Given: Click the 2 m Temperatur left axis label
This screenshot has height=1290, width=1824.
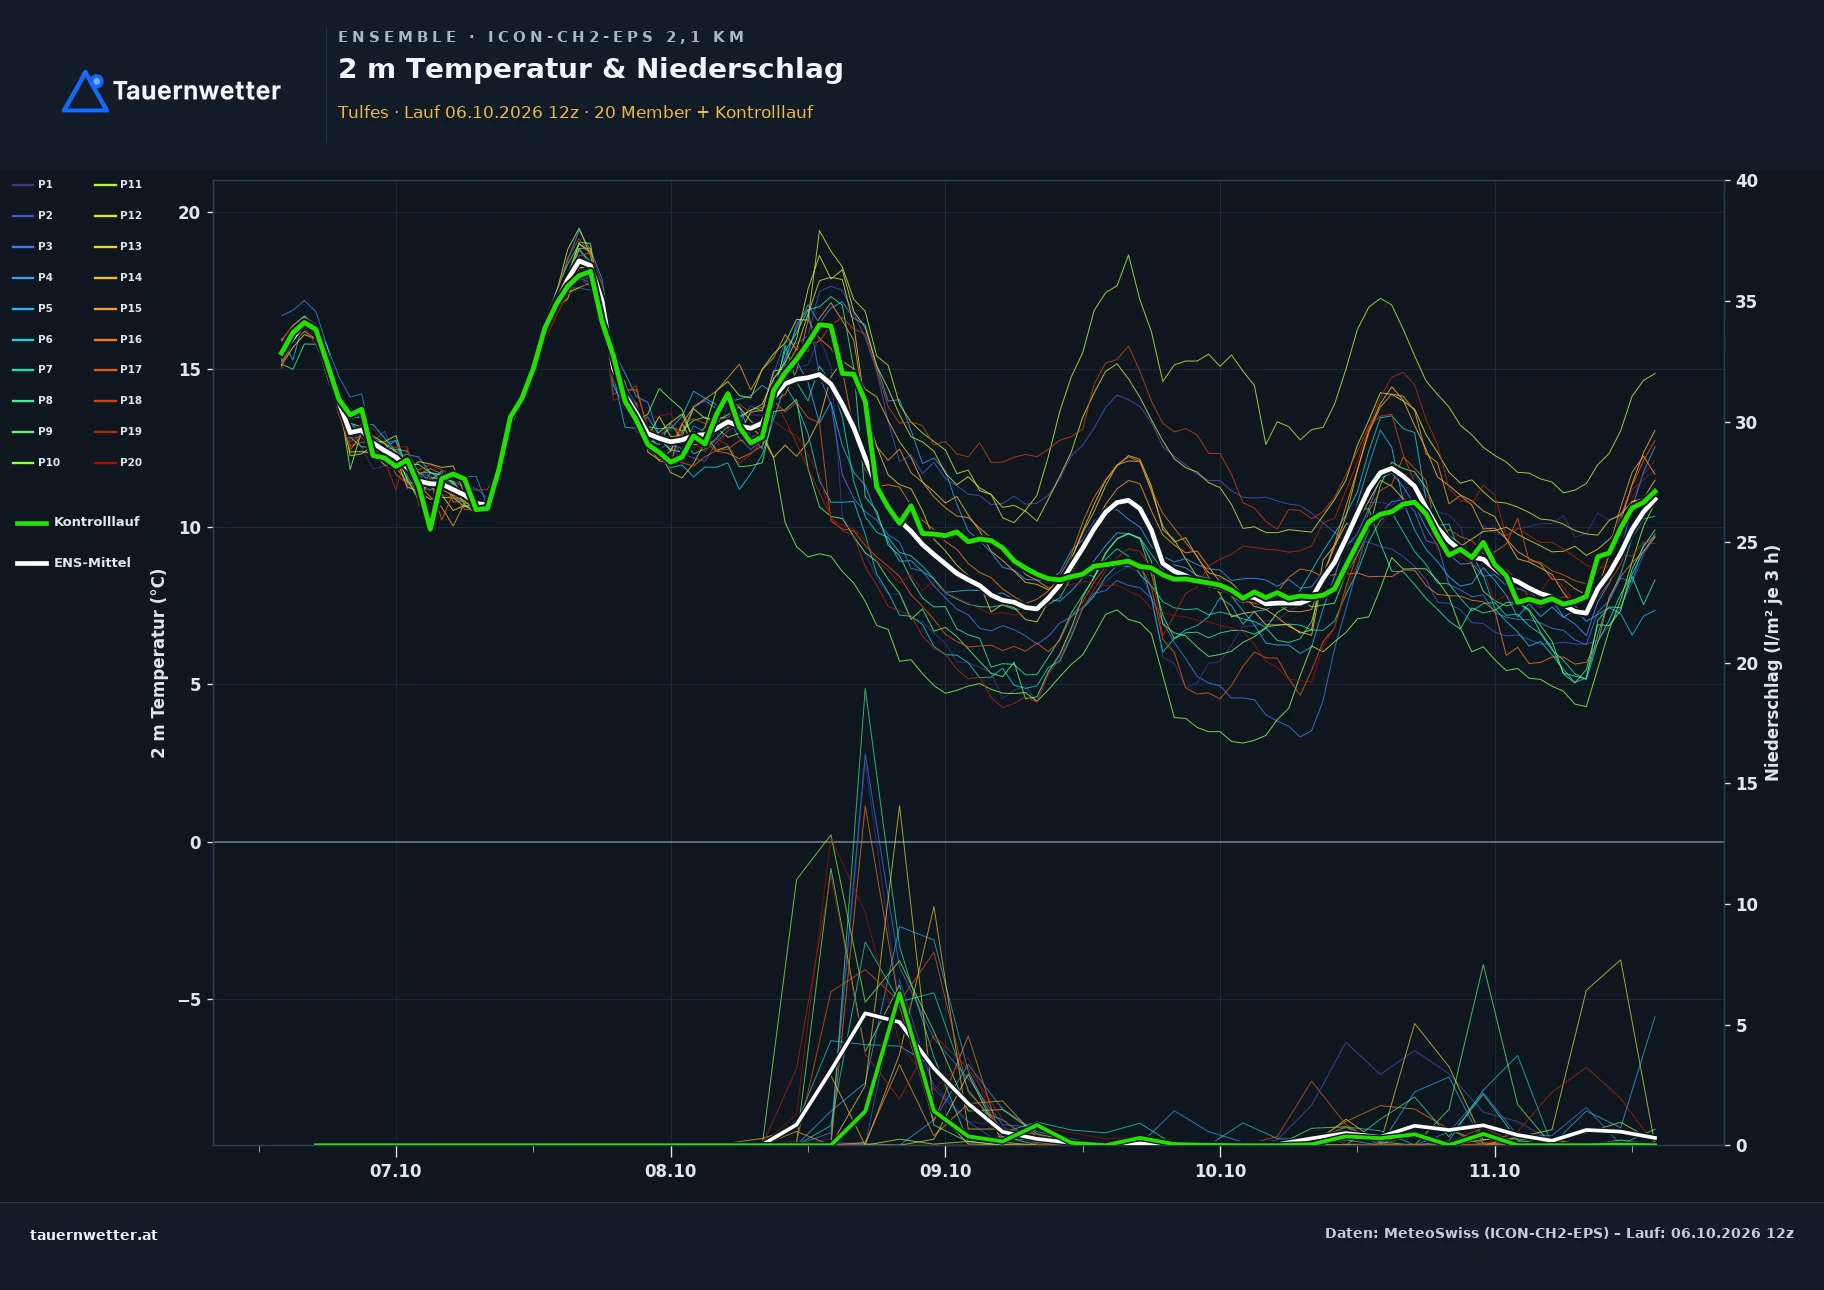Looking at the screenshot, I should 158,663.
